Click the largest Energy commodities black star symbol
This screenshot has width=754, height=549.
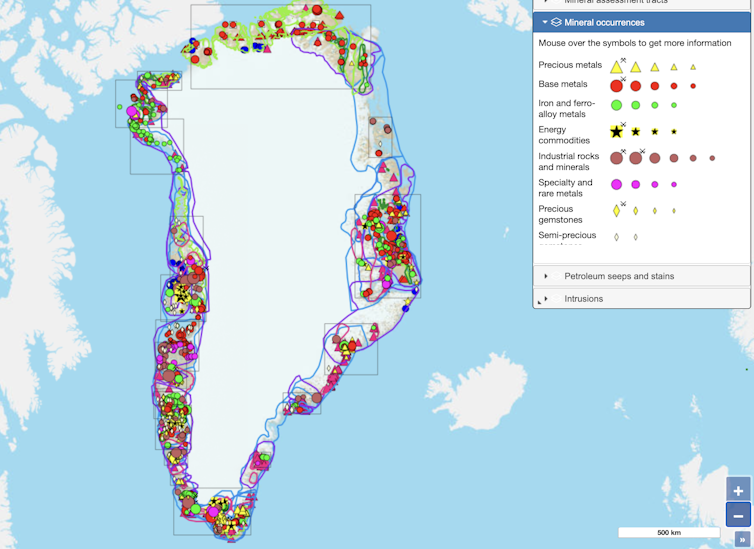(617, 132)
